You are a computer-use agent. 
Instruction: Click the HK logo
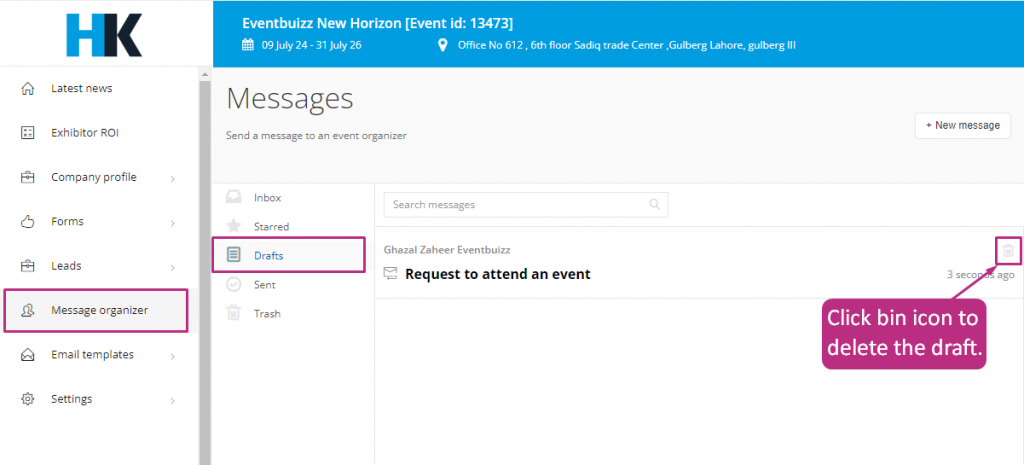[x=104, y=35]
